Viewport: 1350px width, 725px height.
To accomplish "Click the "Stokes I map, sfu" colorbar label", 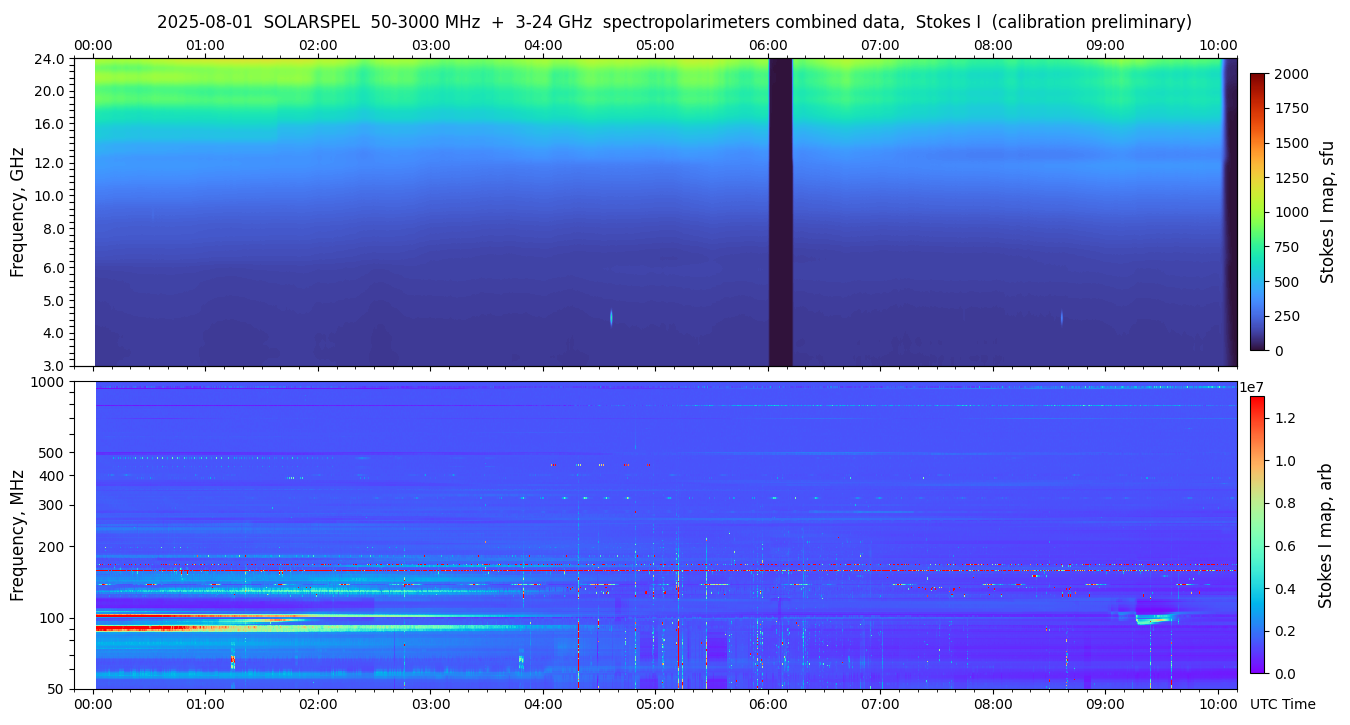I will coord(1327,212).
